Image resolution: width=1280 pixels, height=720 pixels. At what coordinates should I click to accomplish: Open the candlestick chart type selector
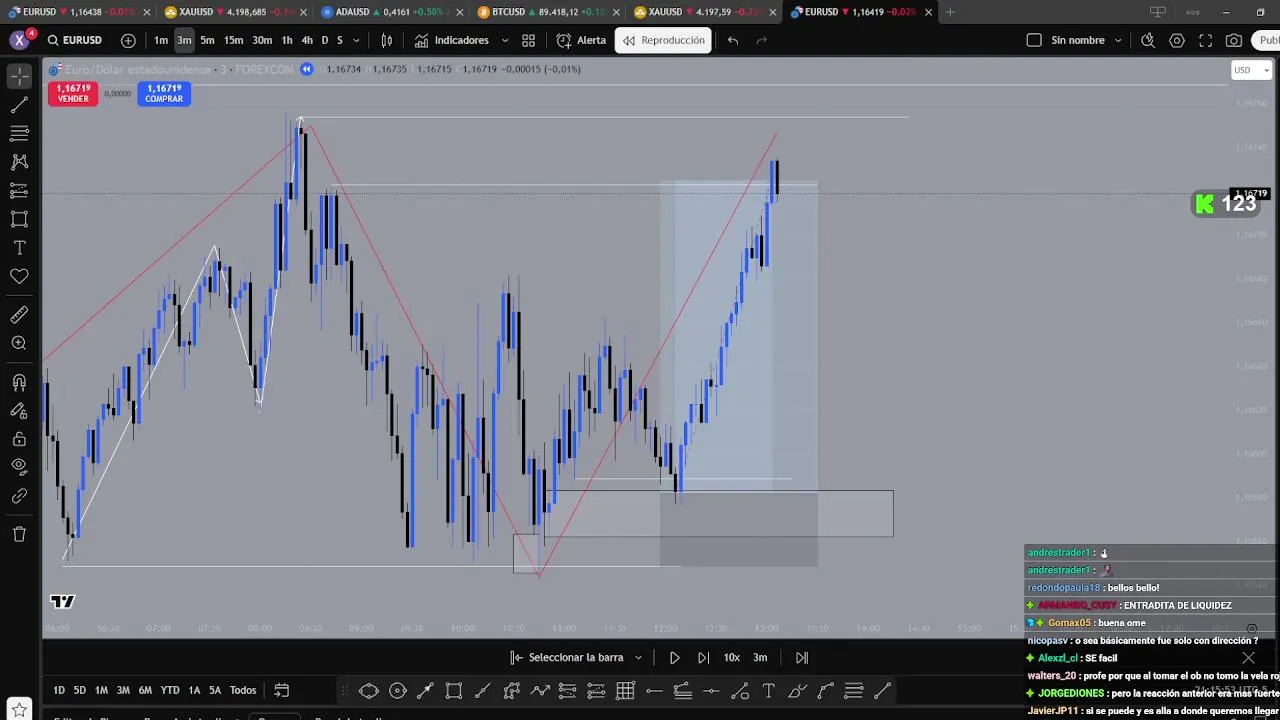click(x=386, y=40)
